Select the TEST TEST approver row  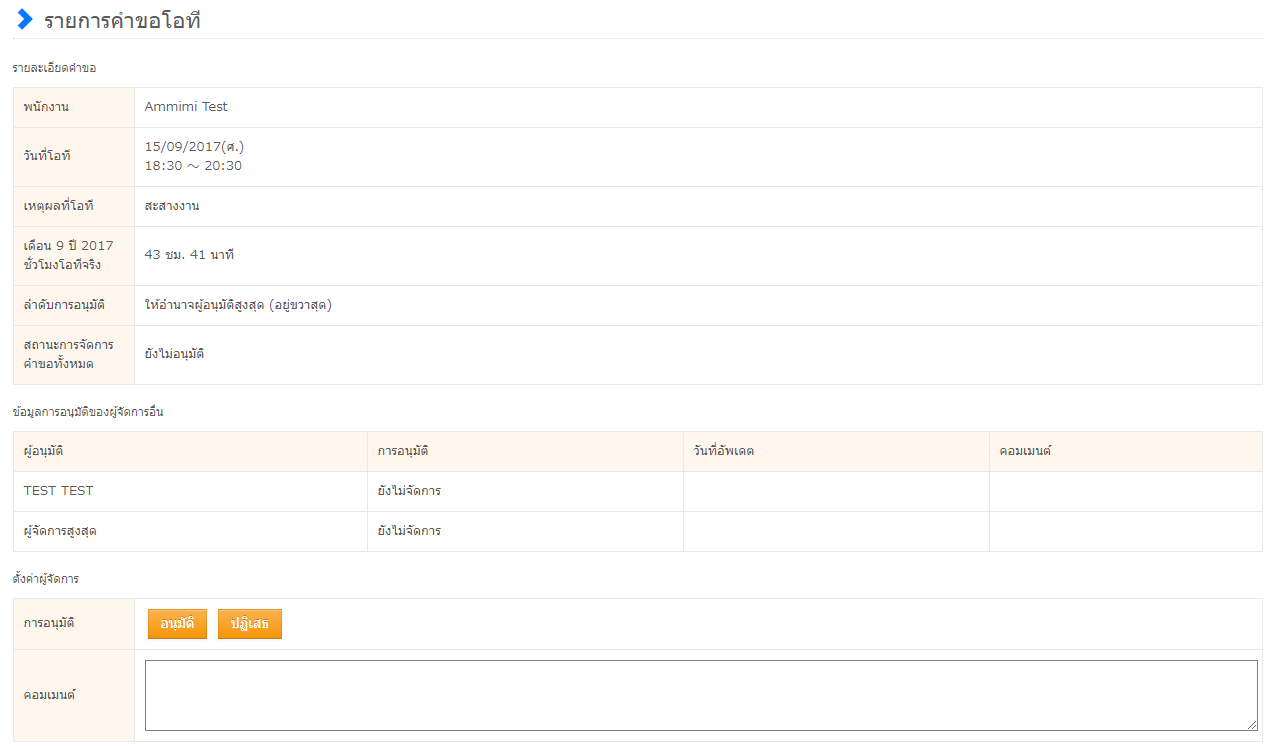(x=59, y=491)
